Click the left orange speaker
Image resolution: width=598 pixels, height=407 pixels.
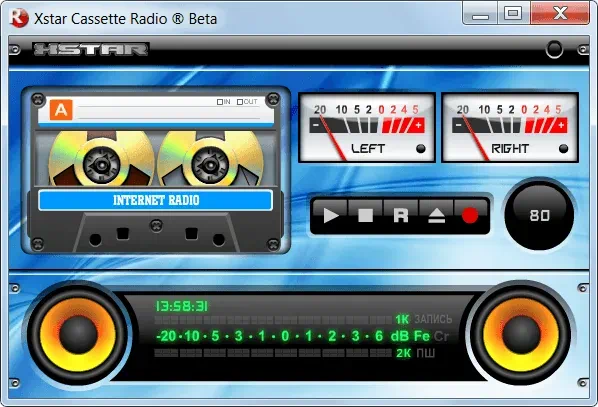[78, 335]
